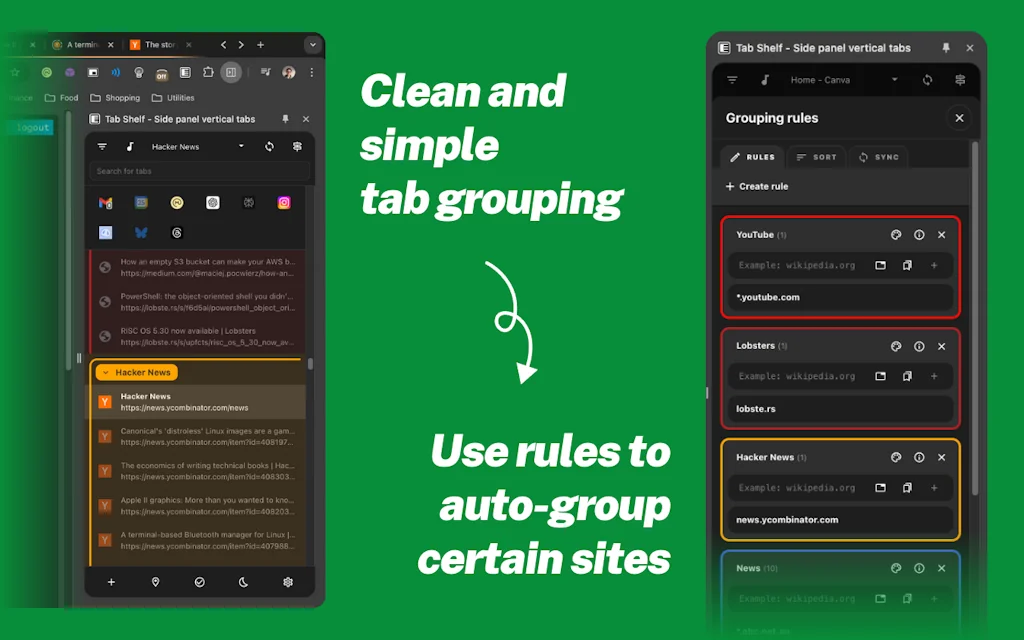Click the filter icon in left Tab Shelf panel

(x=102, y=147)
